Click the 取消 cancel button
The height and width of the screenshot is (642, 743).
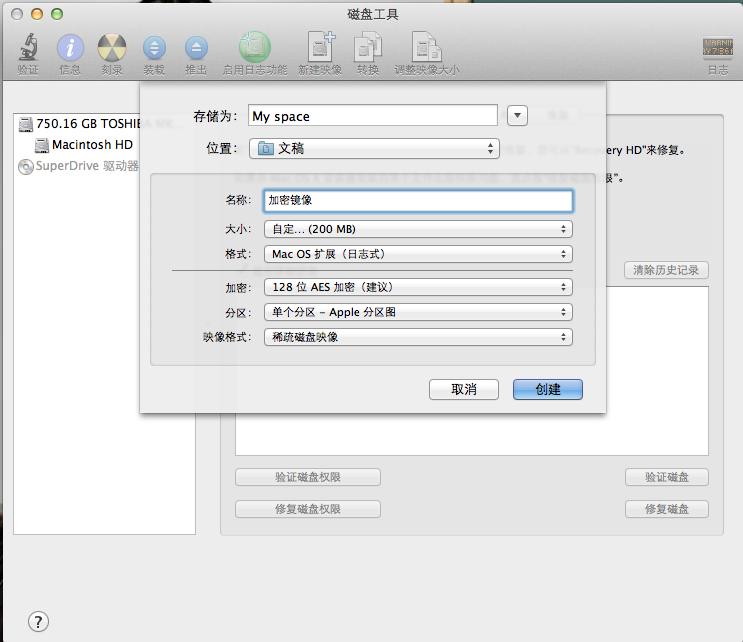pos(463,389)
